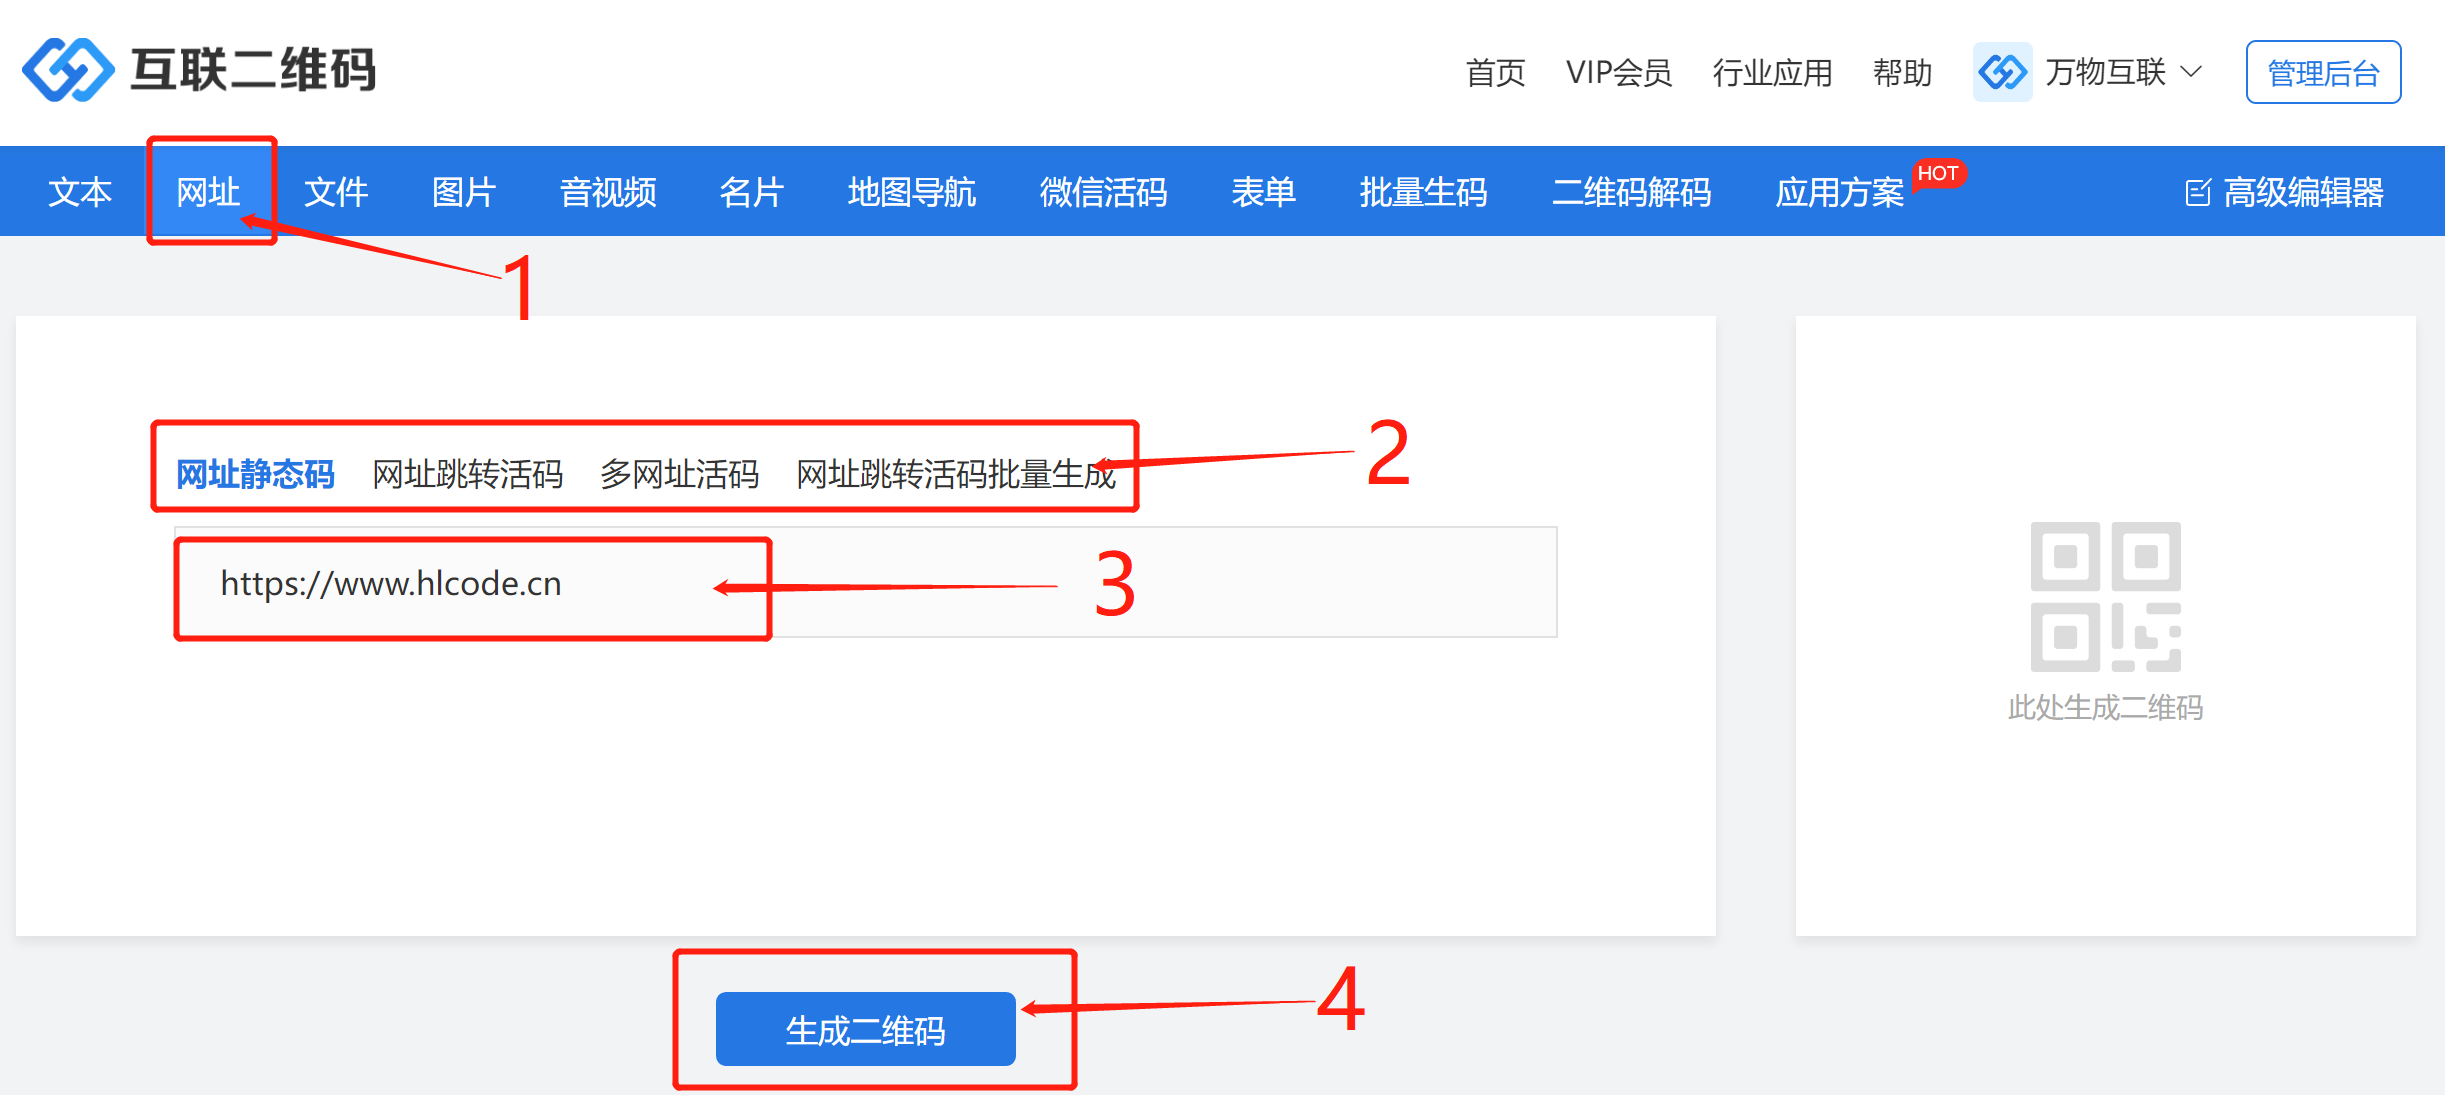Select the 网址静态码 sub-tab

coord(255,474)
